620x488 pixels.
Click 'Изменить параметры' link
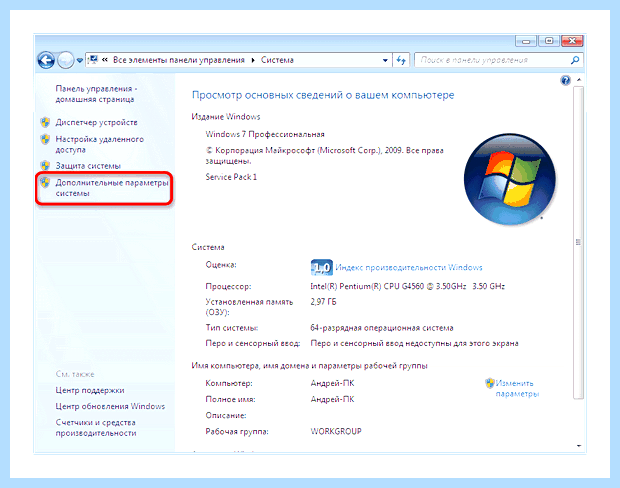tap(517, 389)
